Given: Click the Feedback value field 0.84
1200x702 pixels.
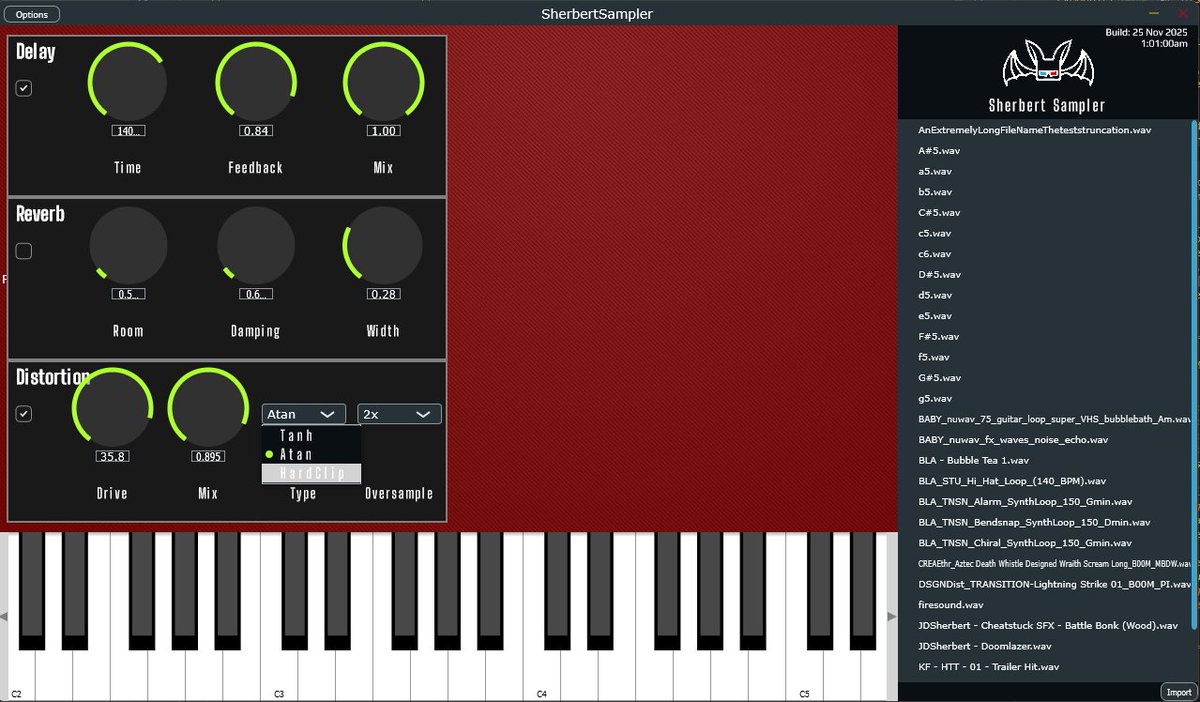Looking at the screenshot, I should (256, 131).
